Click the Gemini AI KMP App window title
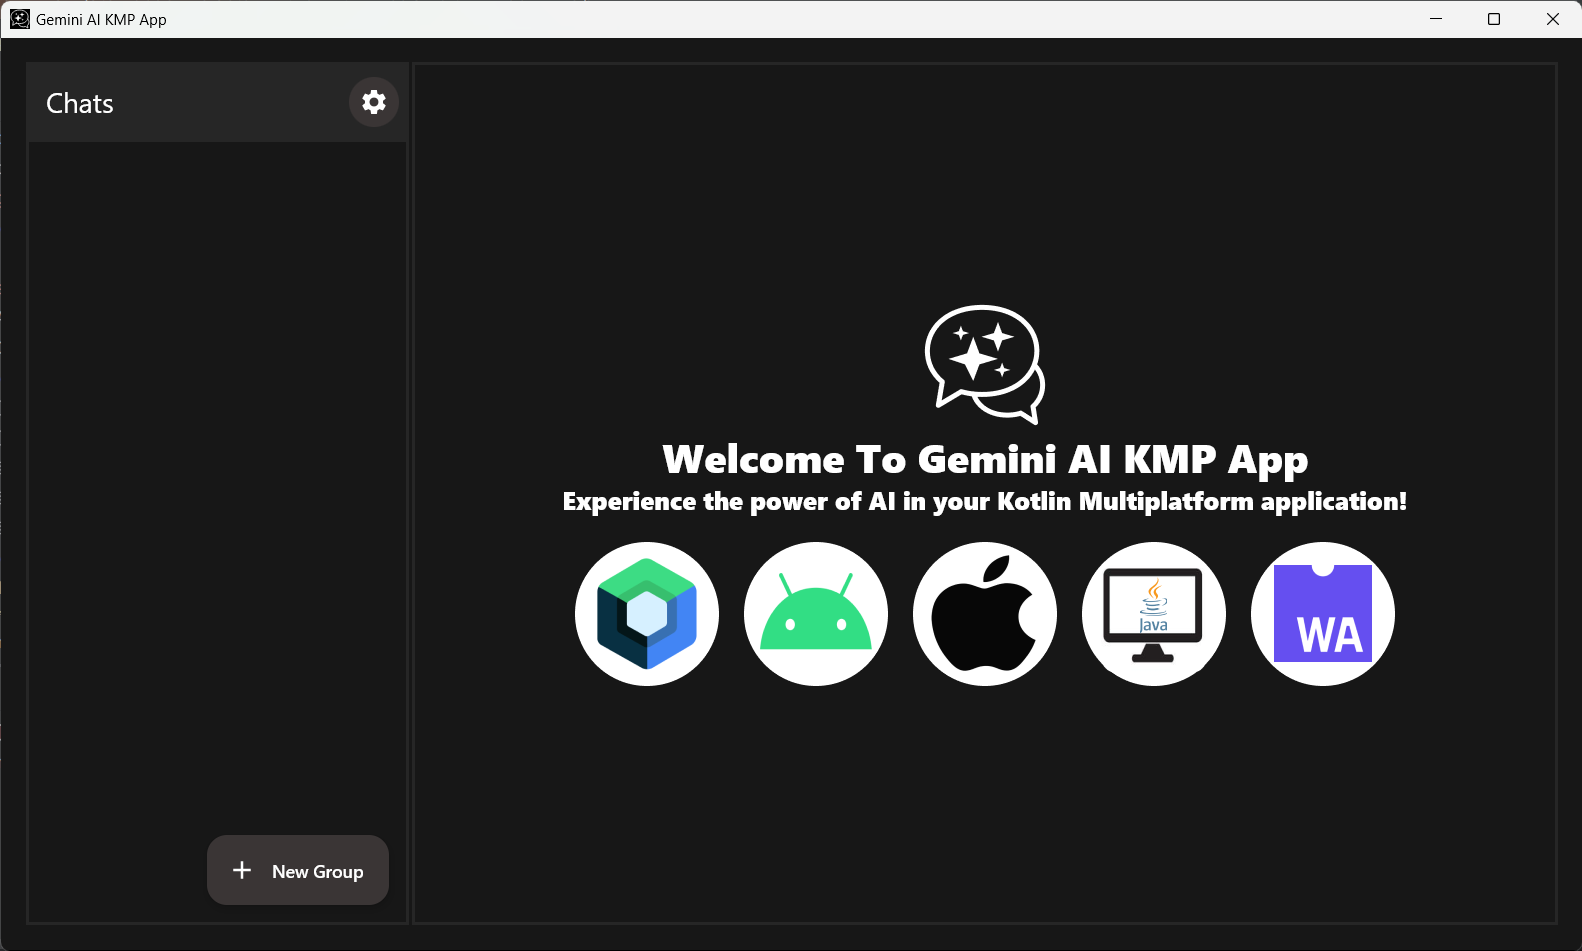Screen dimensions: 1582x951 click(101, 19)
